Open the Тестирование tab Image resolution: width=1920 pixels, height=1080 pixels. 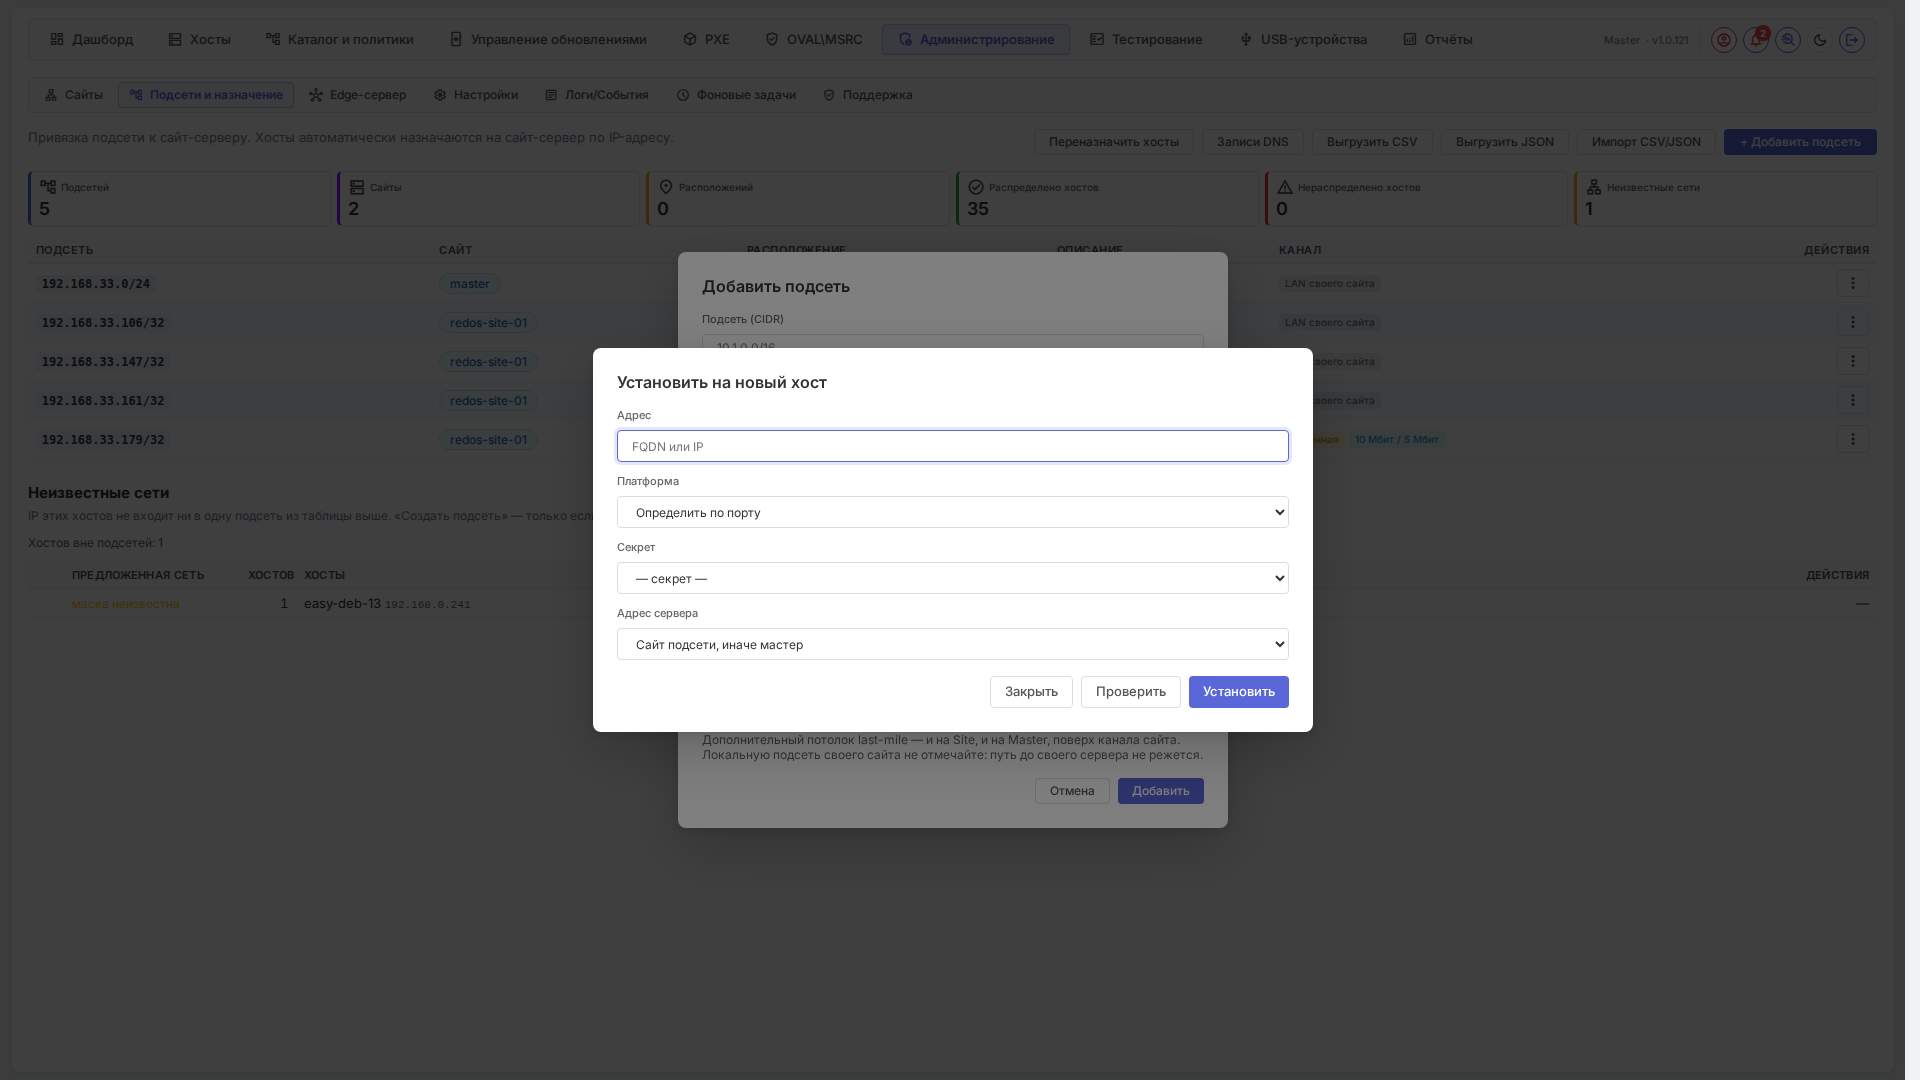1146,40
